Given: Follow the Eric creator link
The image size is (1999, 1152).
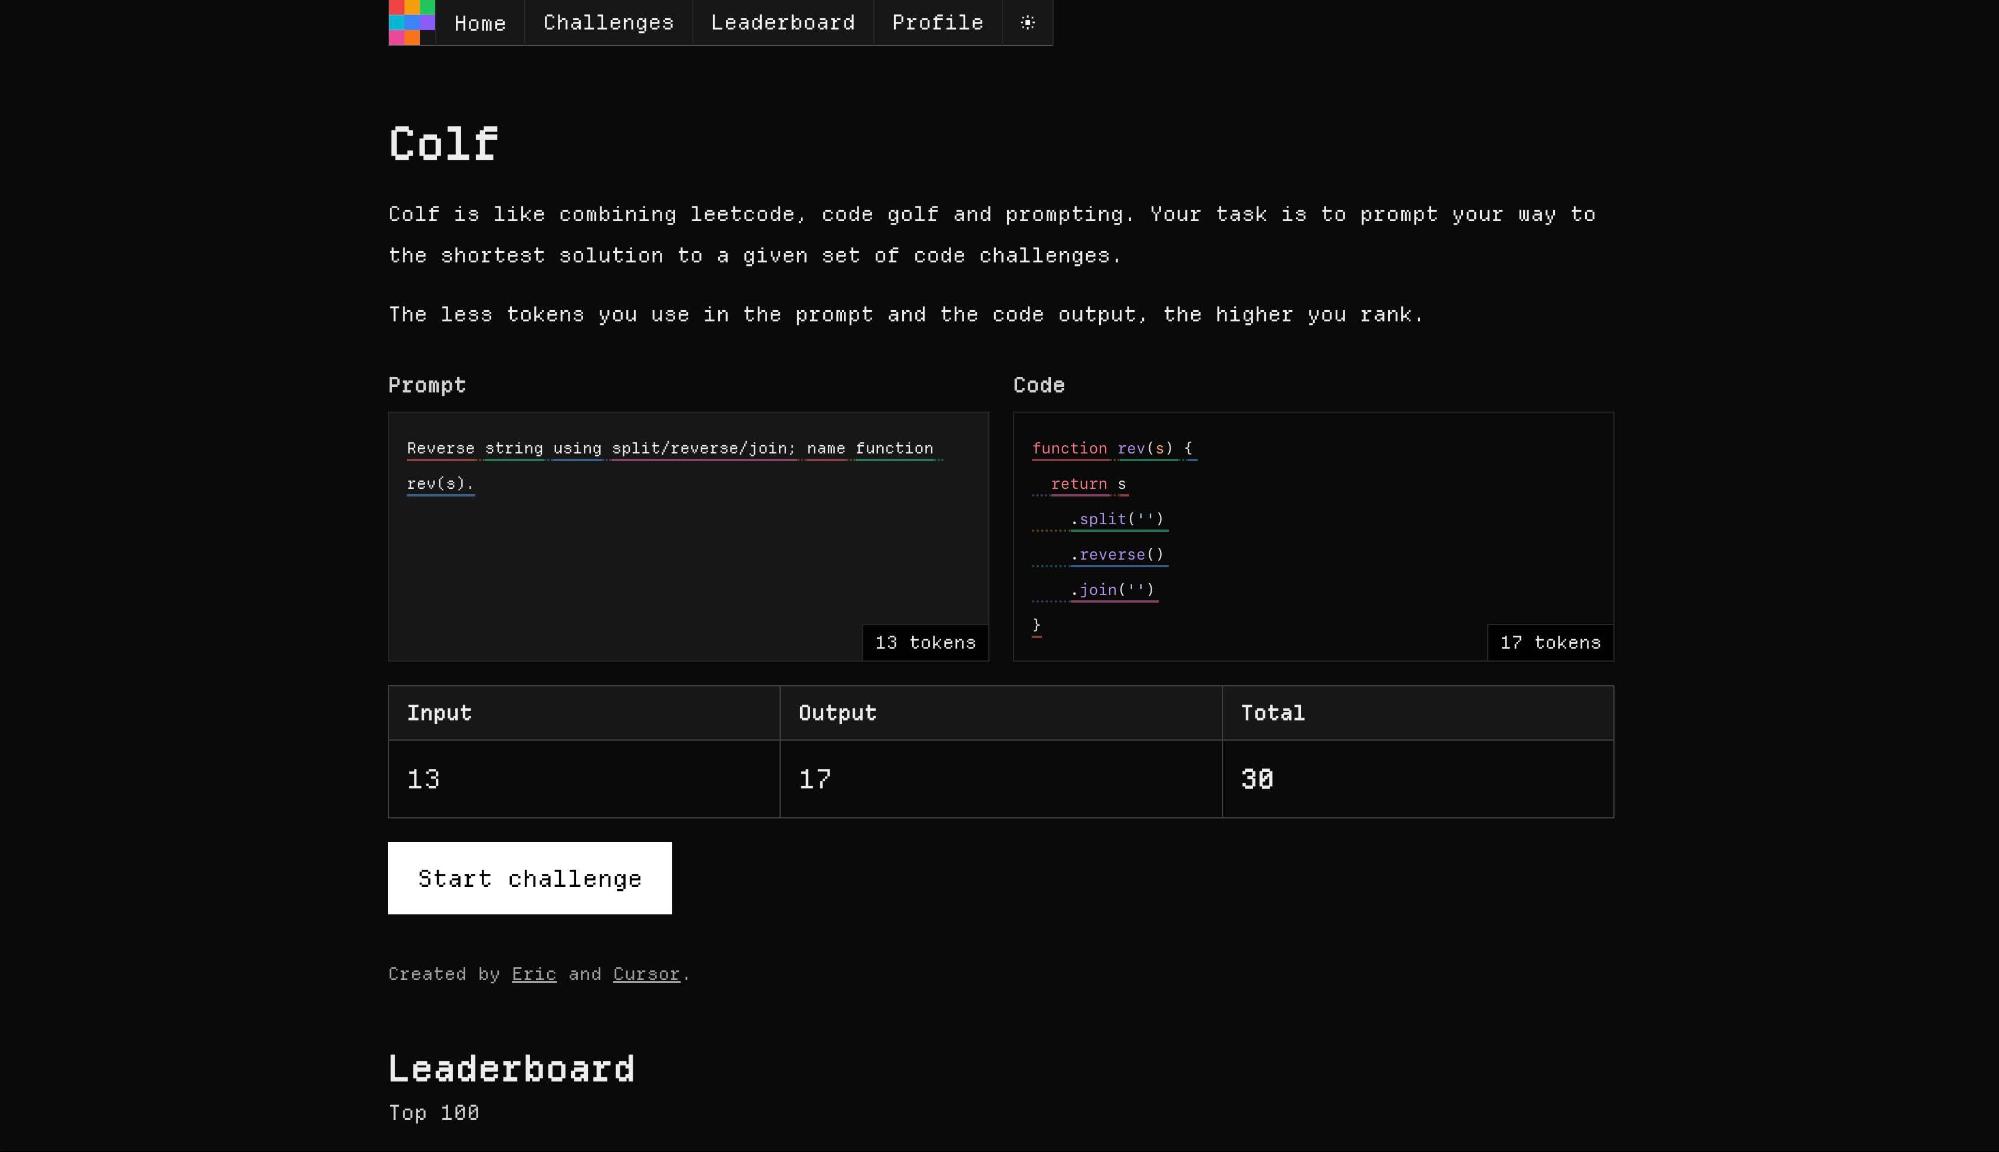Looking at the screenshot, I should pyautogui.click(x=533, y=974).
